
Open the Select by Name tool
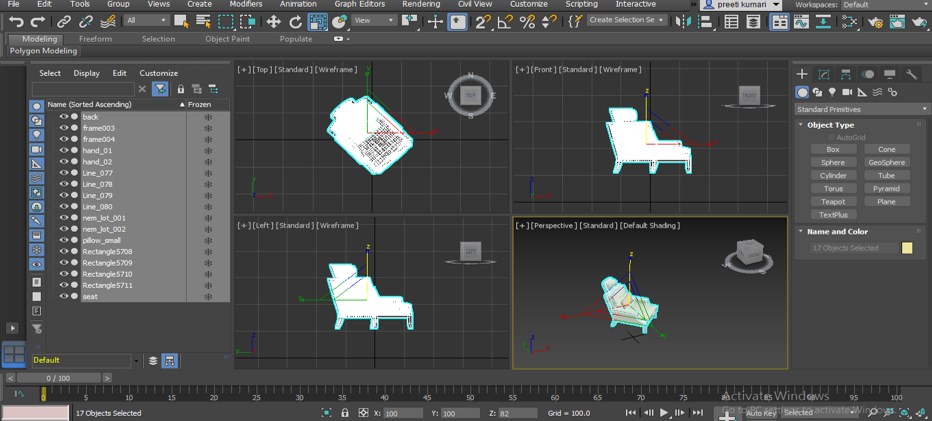coord(204,21)
